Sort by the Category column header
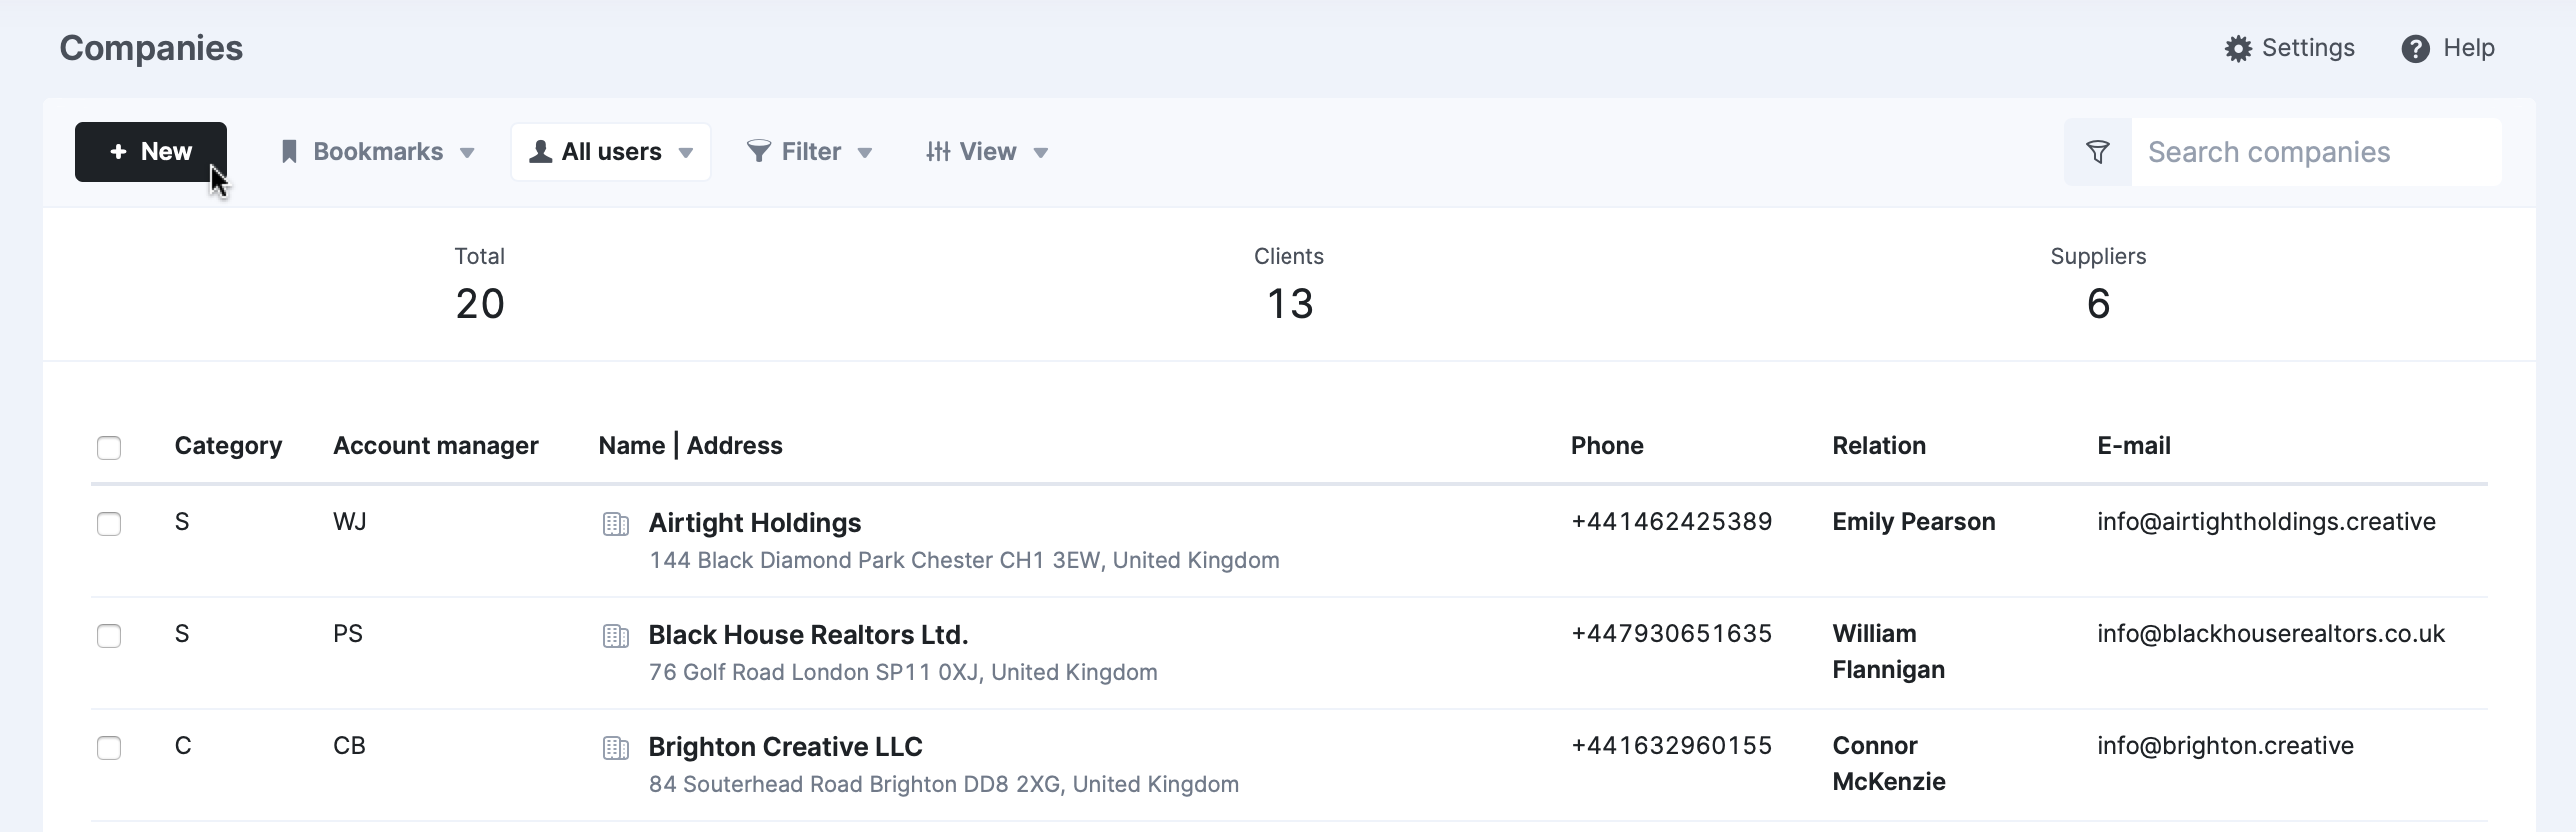 click(228, 446)
